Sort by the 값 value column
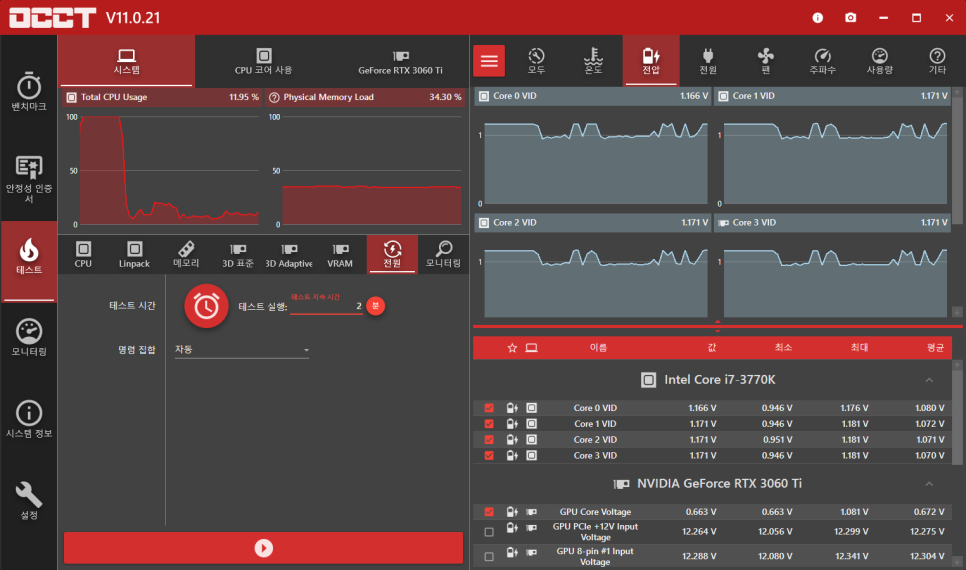The height and width of the screenshot is (570, 966). point(712,348)
